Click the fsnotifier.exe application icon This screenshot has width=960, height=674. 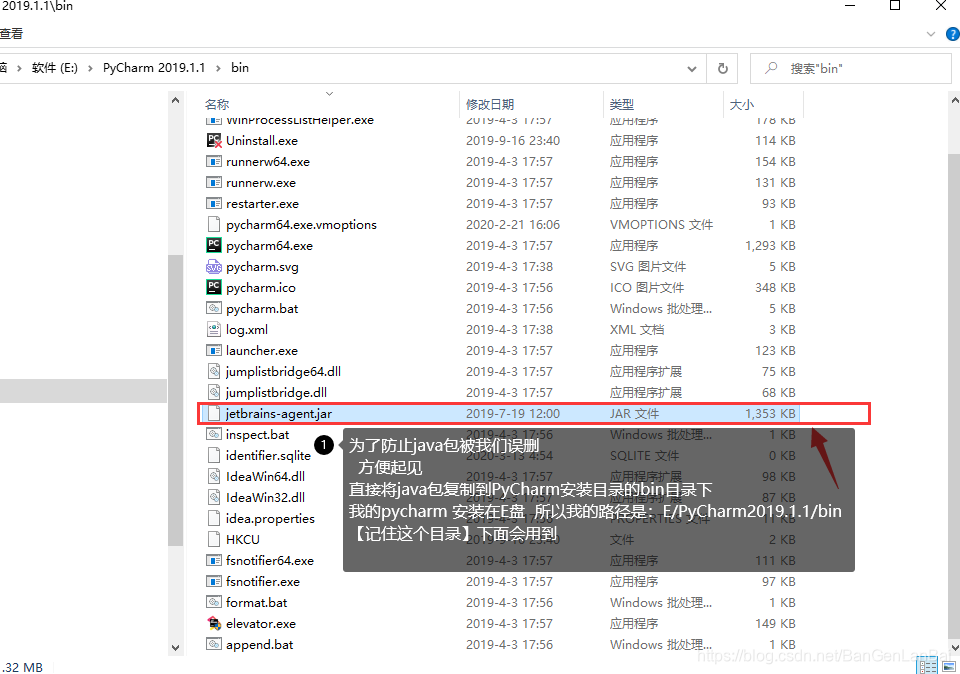[x=214, y=582]
